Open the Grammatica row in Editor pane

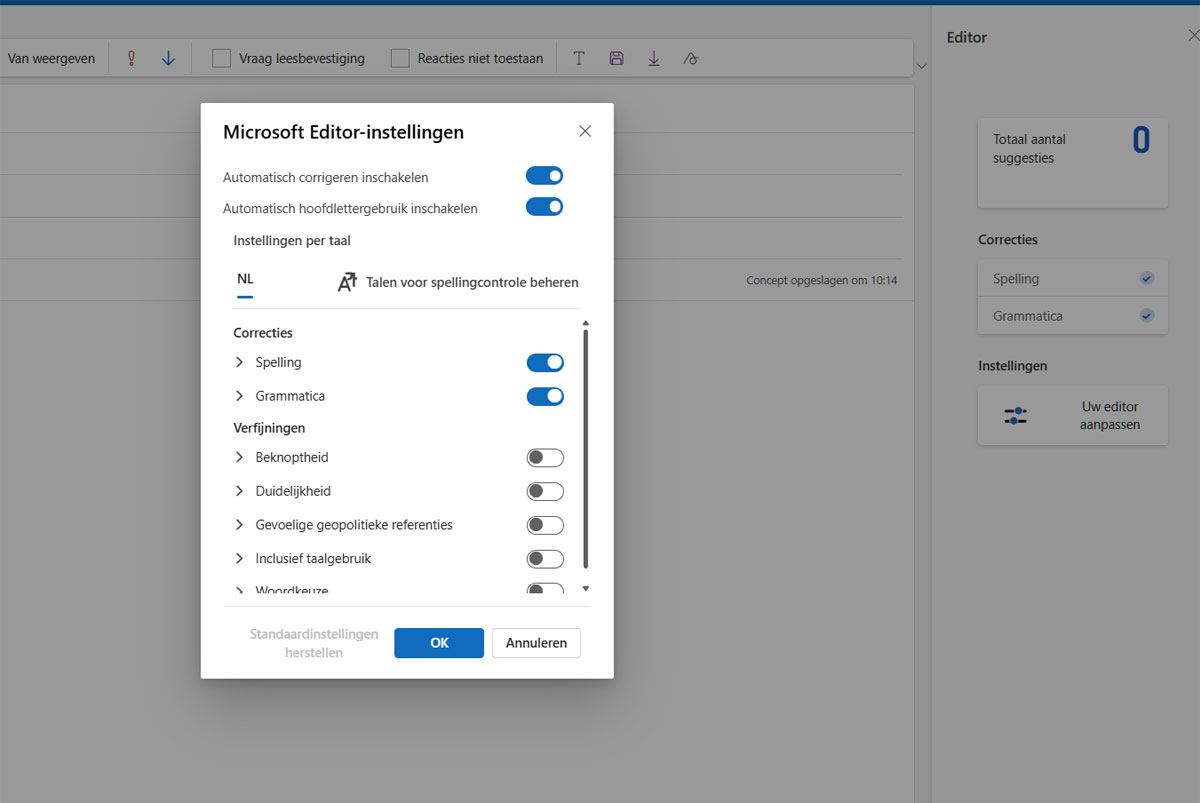coord(1073,316)
